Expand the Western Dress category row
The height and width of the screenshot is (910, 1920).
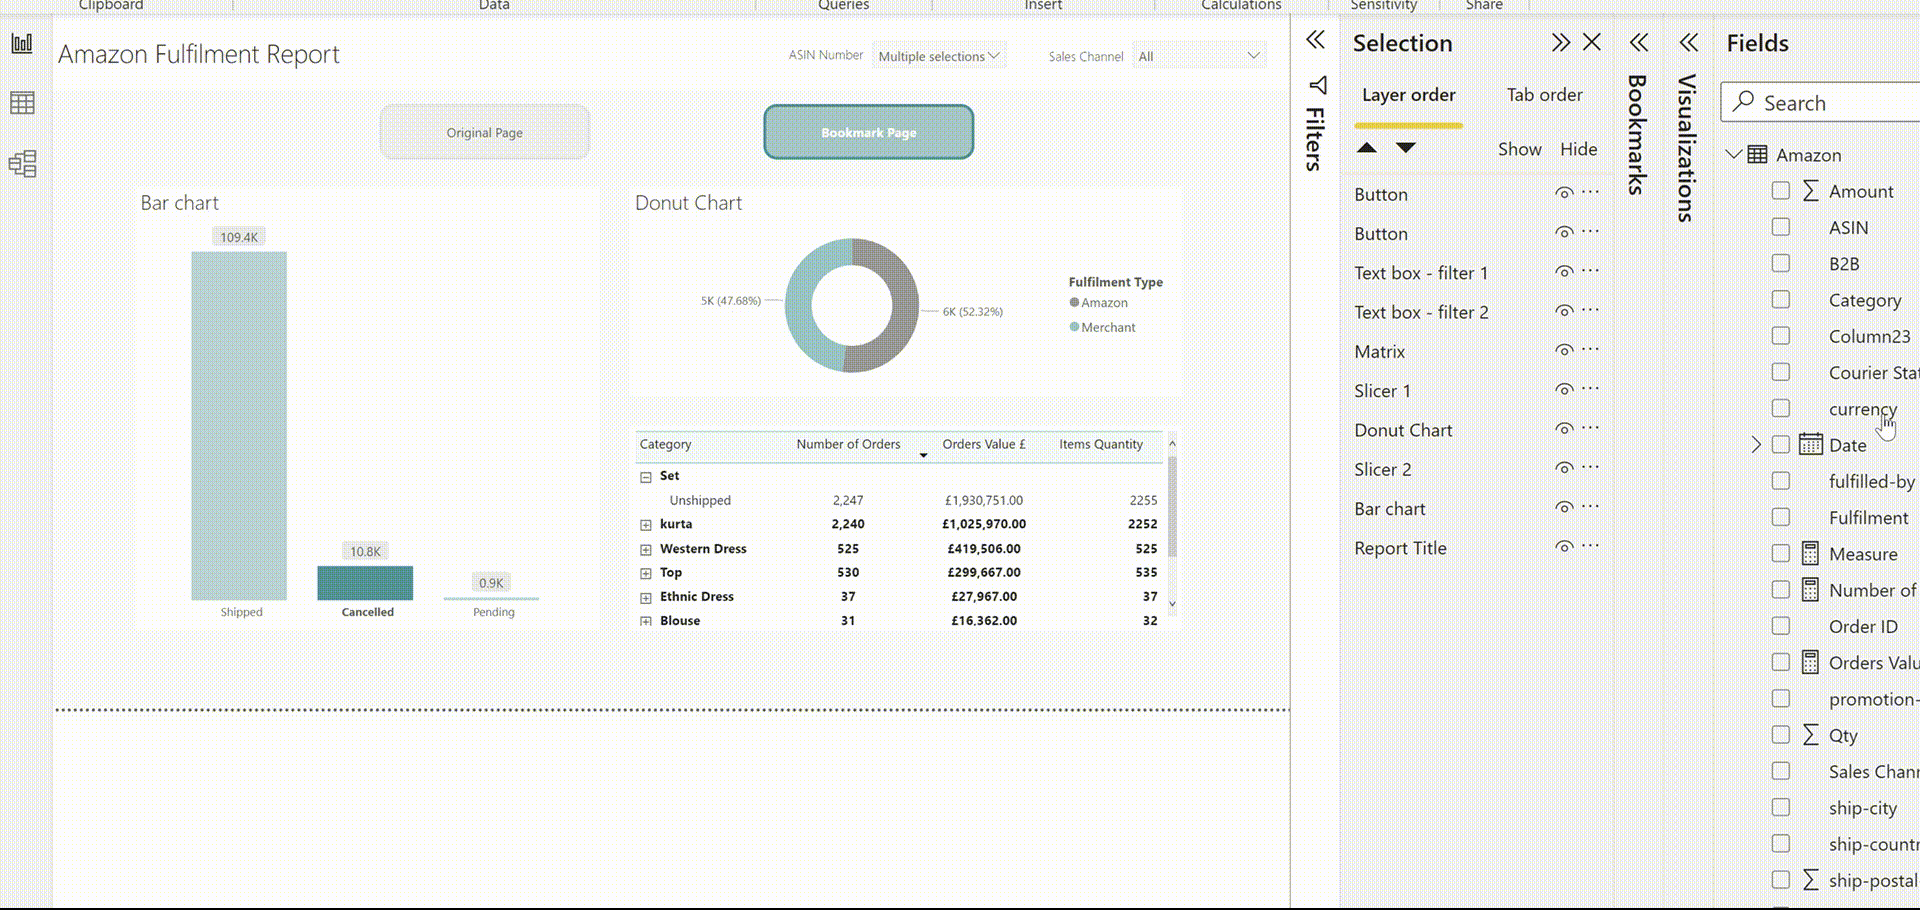646,550
